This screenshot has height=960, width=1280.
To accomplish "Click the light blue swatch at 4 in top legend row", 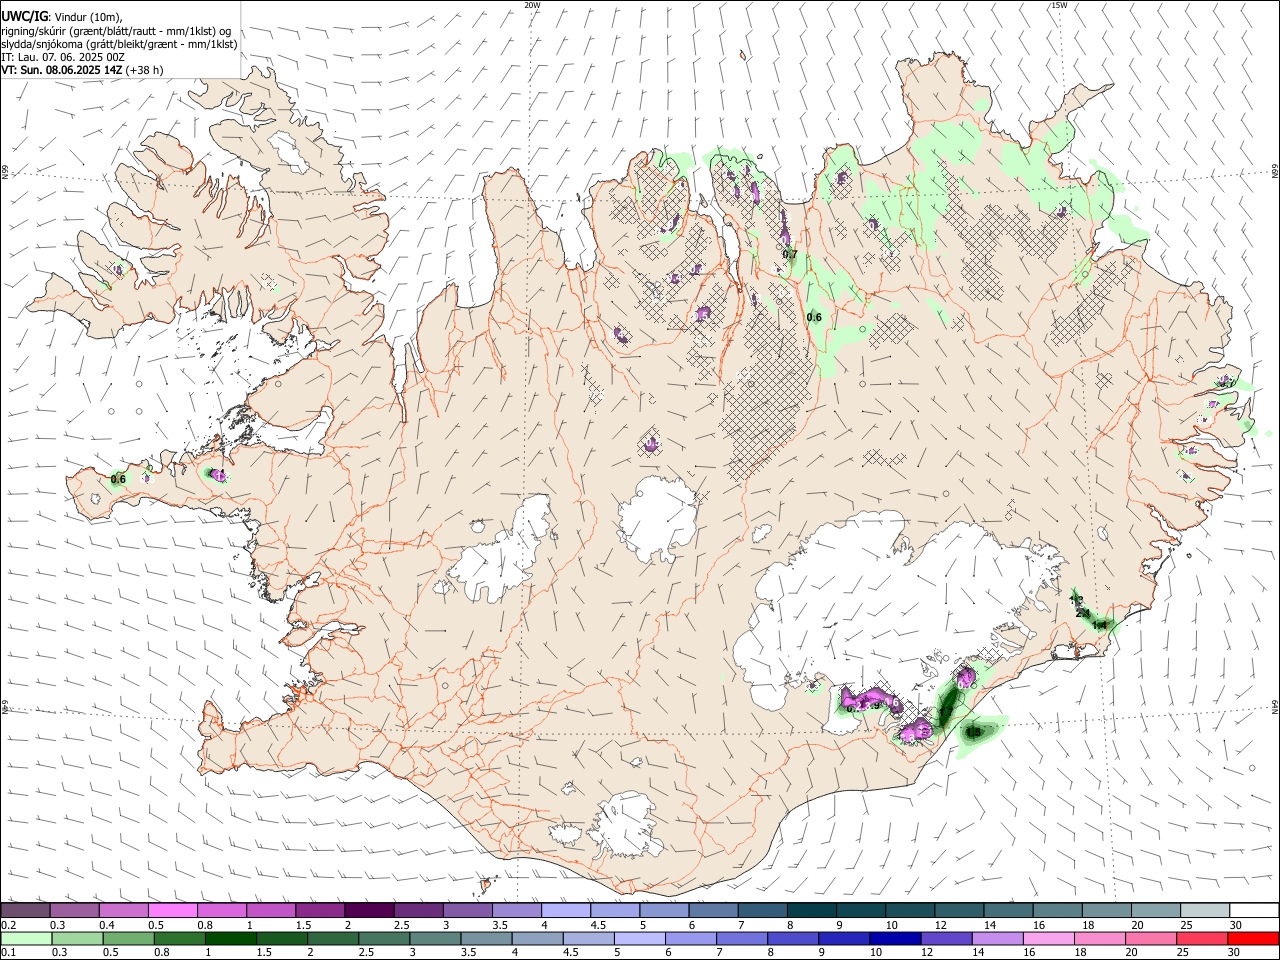I will click(x=565, y=911).
